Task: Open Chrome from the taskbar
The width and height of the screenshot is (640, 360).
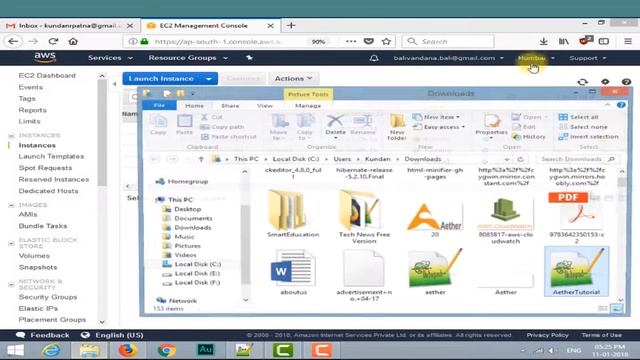Action: (167, 350)
